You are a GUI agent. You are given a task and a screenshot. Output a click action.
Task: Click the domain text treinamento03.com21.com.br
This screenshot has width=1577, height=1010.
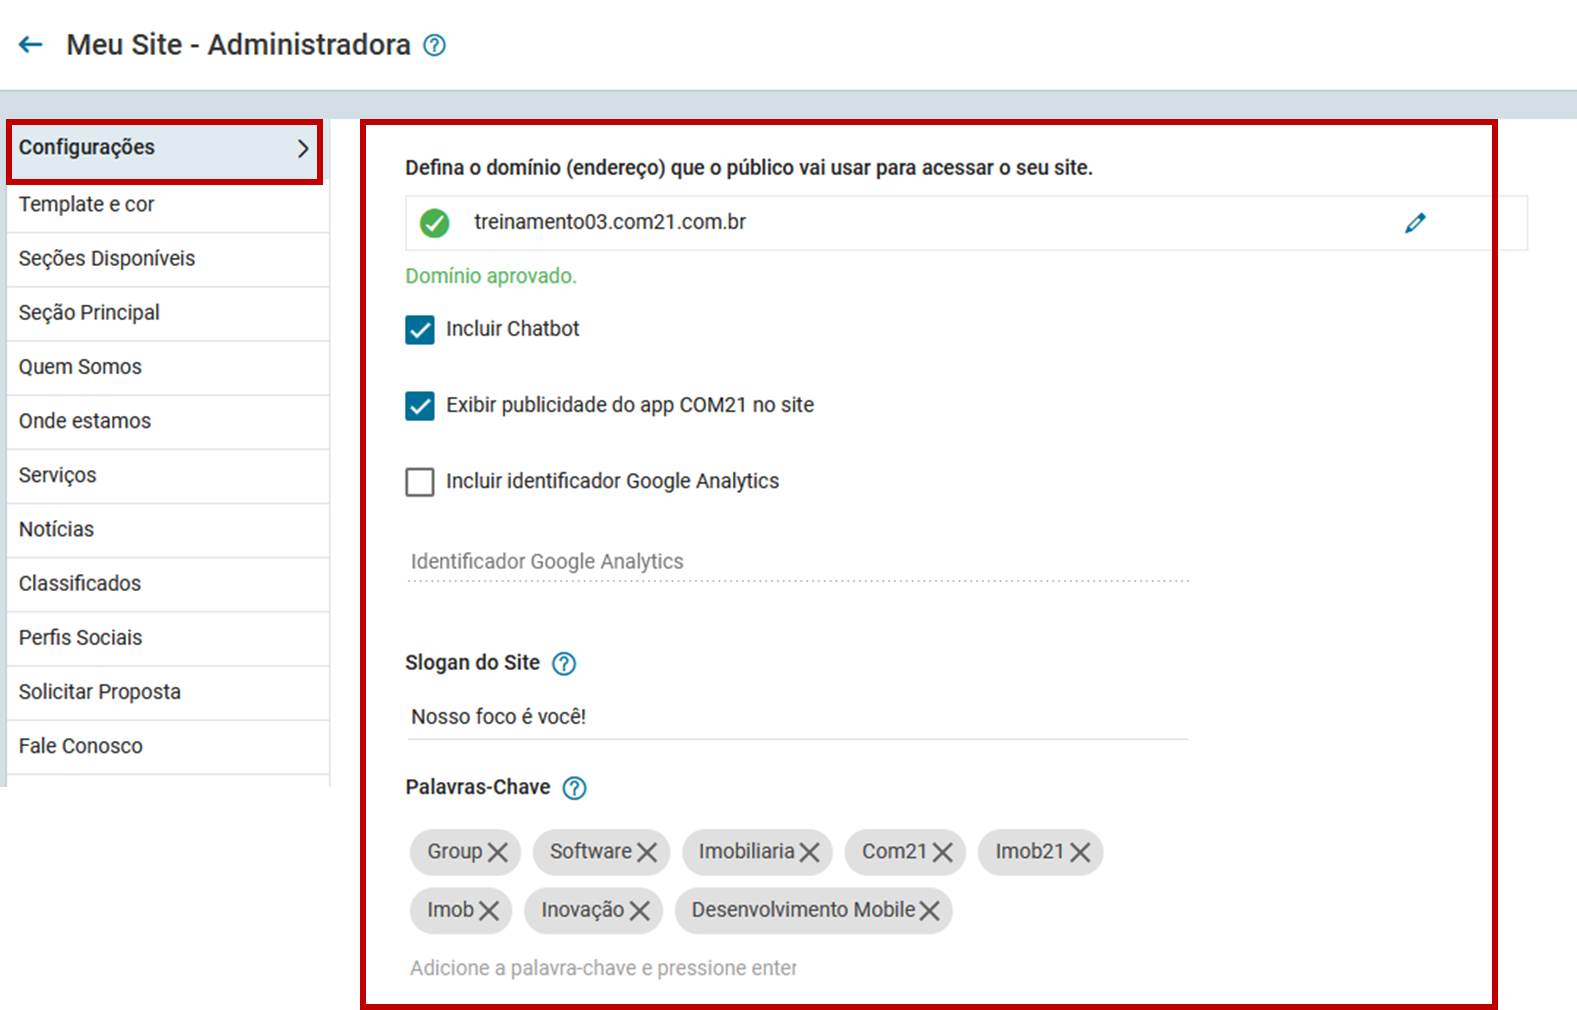pos(610,222)
